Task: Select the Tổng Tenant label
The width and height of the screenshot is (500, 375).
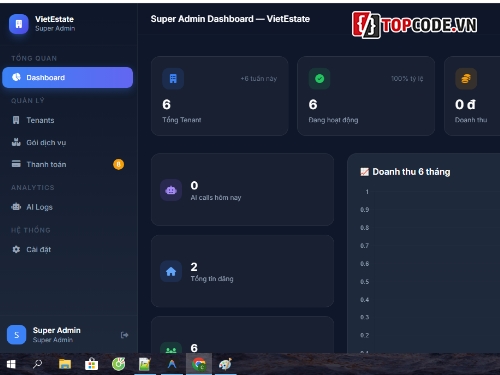Action: click(182, 120)
